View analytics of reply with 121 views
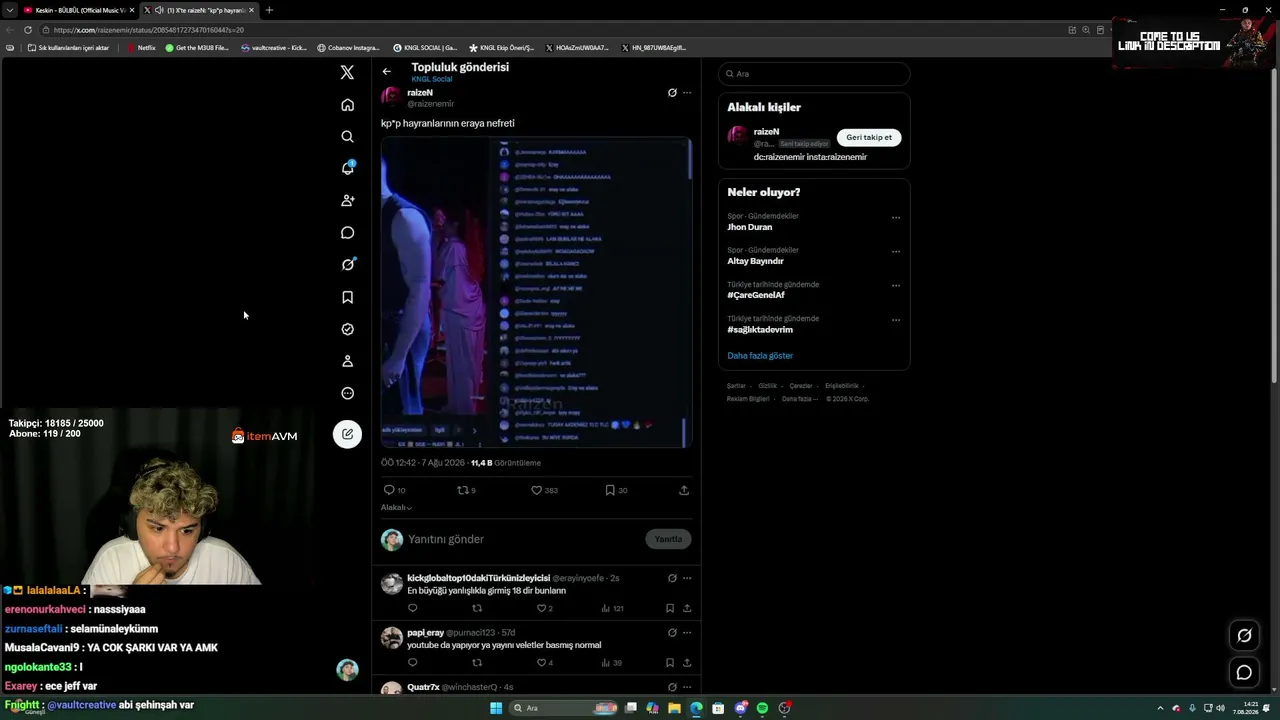Image resolution: width=1280 pixels, height=720 pixels. tap(612, 608)
